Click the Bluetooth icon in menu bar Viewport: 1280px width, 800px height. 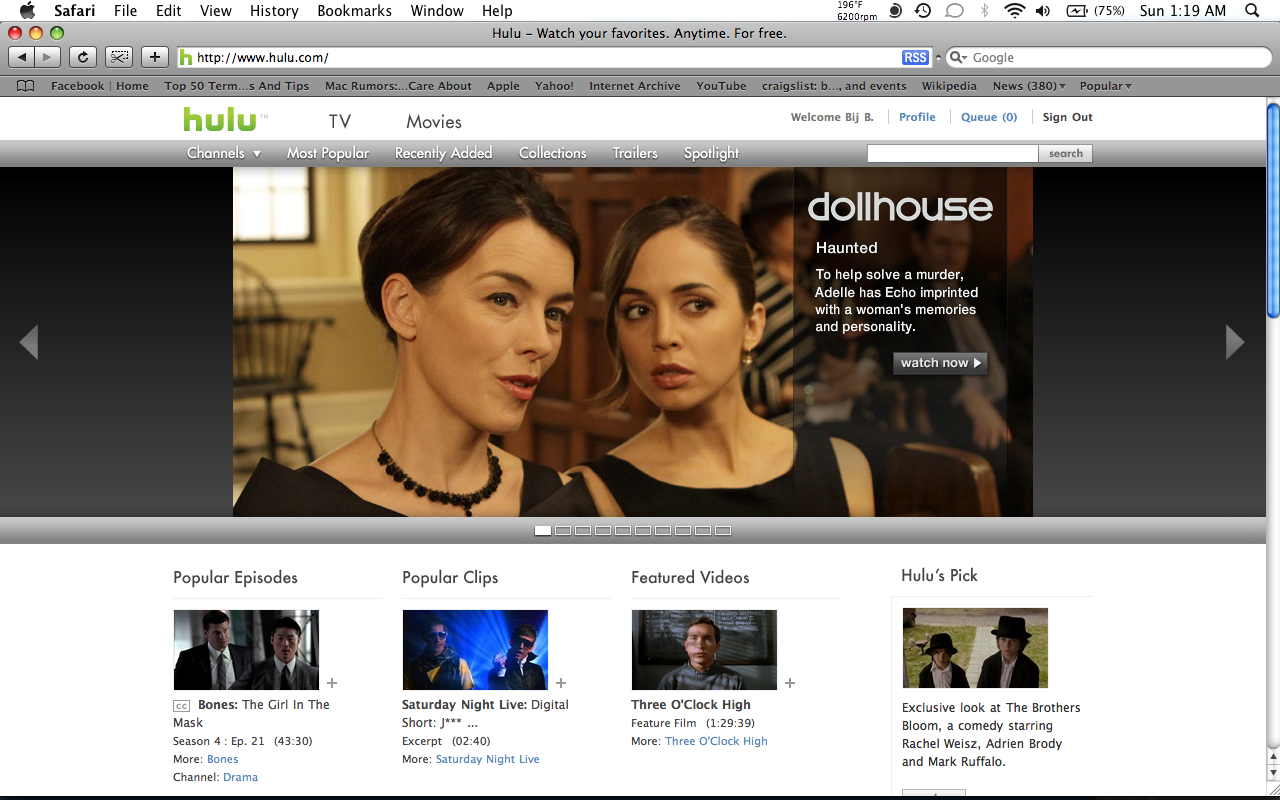point(985,11)
